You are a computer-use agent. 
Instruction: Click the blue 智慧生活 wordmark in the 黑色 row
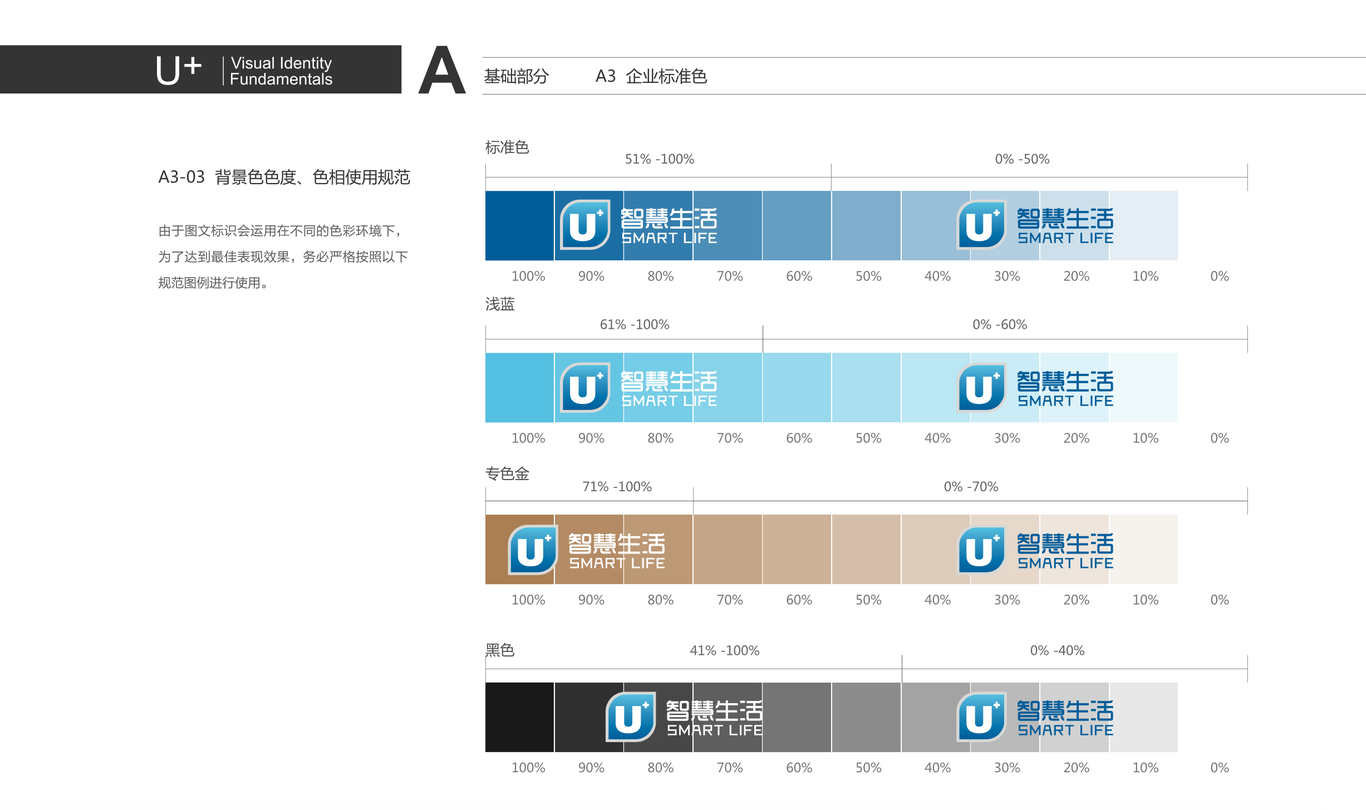click(1065, 711)
